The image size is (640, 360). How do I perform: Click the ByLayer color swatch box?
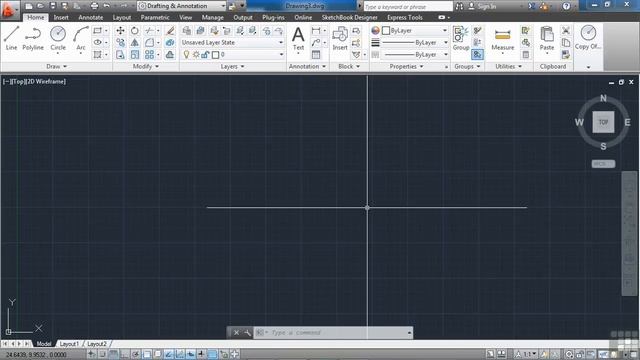pos(386,31)
